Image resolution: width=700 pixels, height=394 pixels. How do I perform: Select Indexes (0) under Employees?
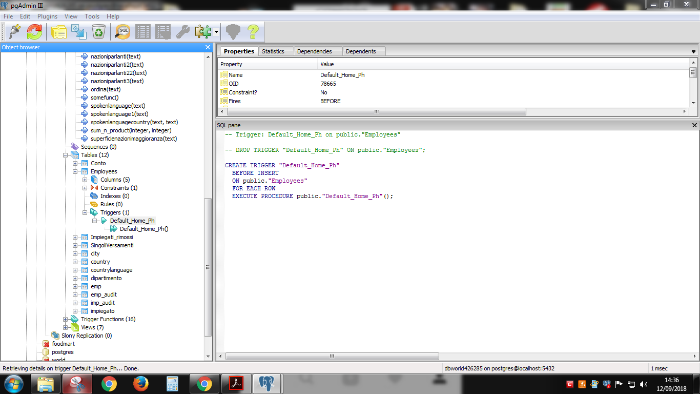coord(115,196)
